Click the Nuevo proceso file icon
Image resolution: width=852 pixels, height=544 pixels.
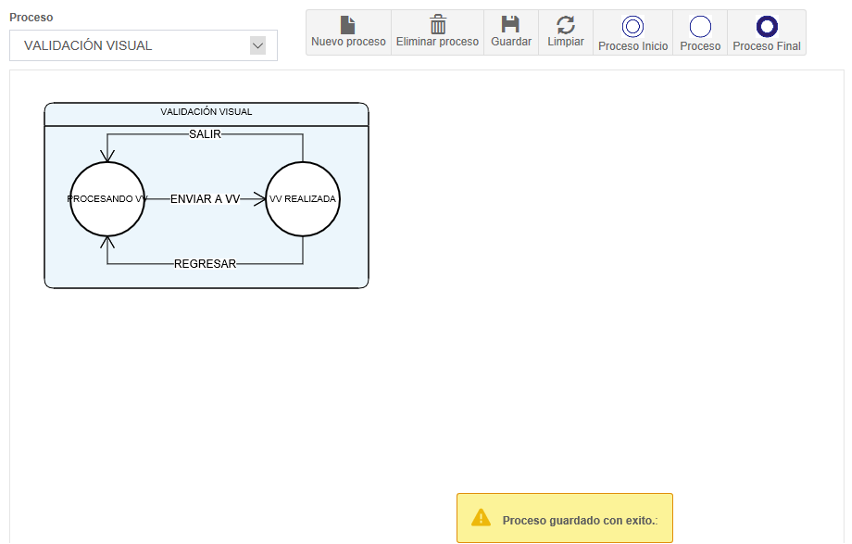(x=348, y=25)
